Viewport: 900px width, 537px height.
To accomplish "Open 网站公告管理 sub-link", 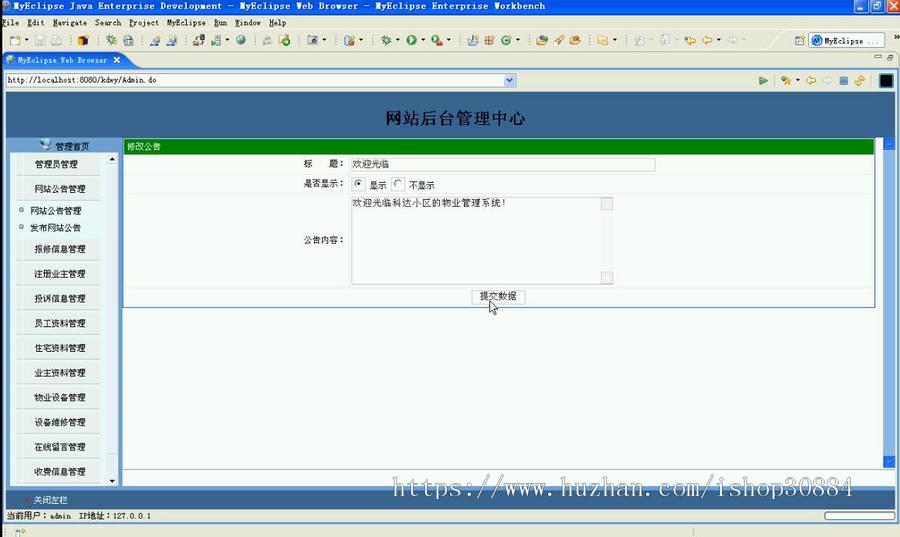I will click(55, 211).
